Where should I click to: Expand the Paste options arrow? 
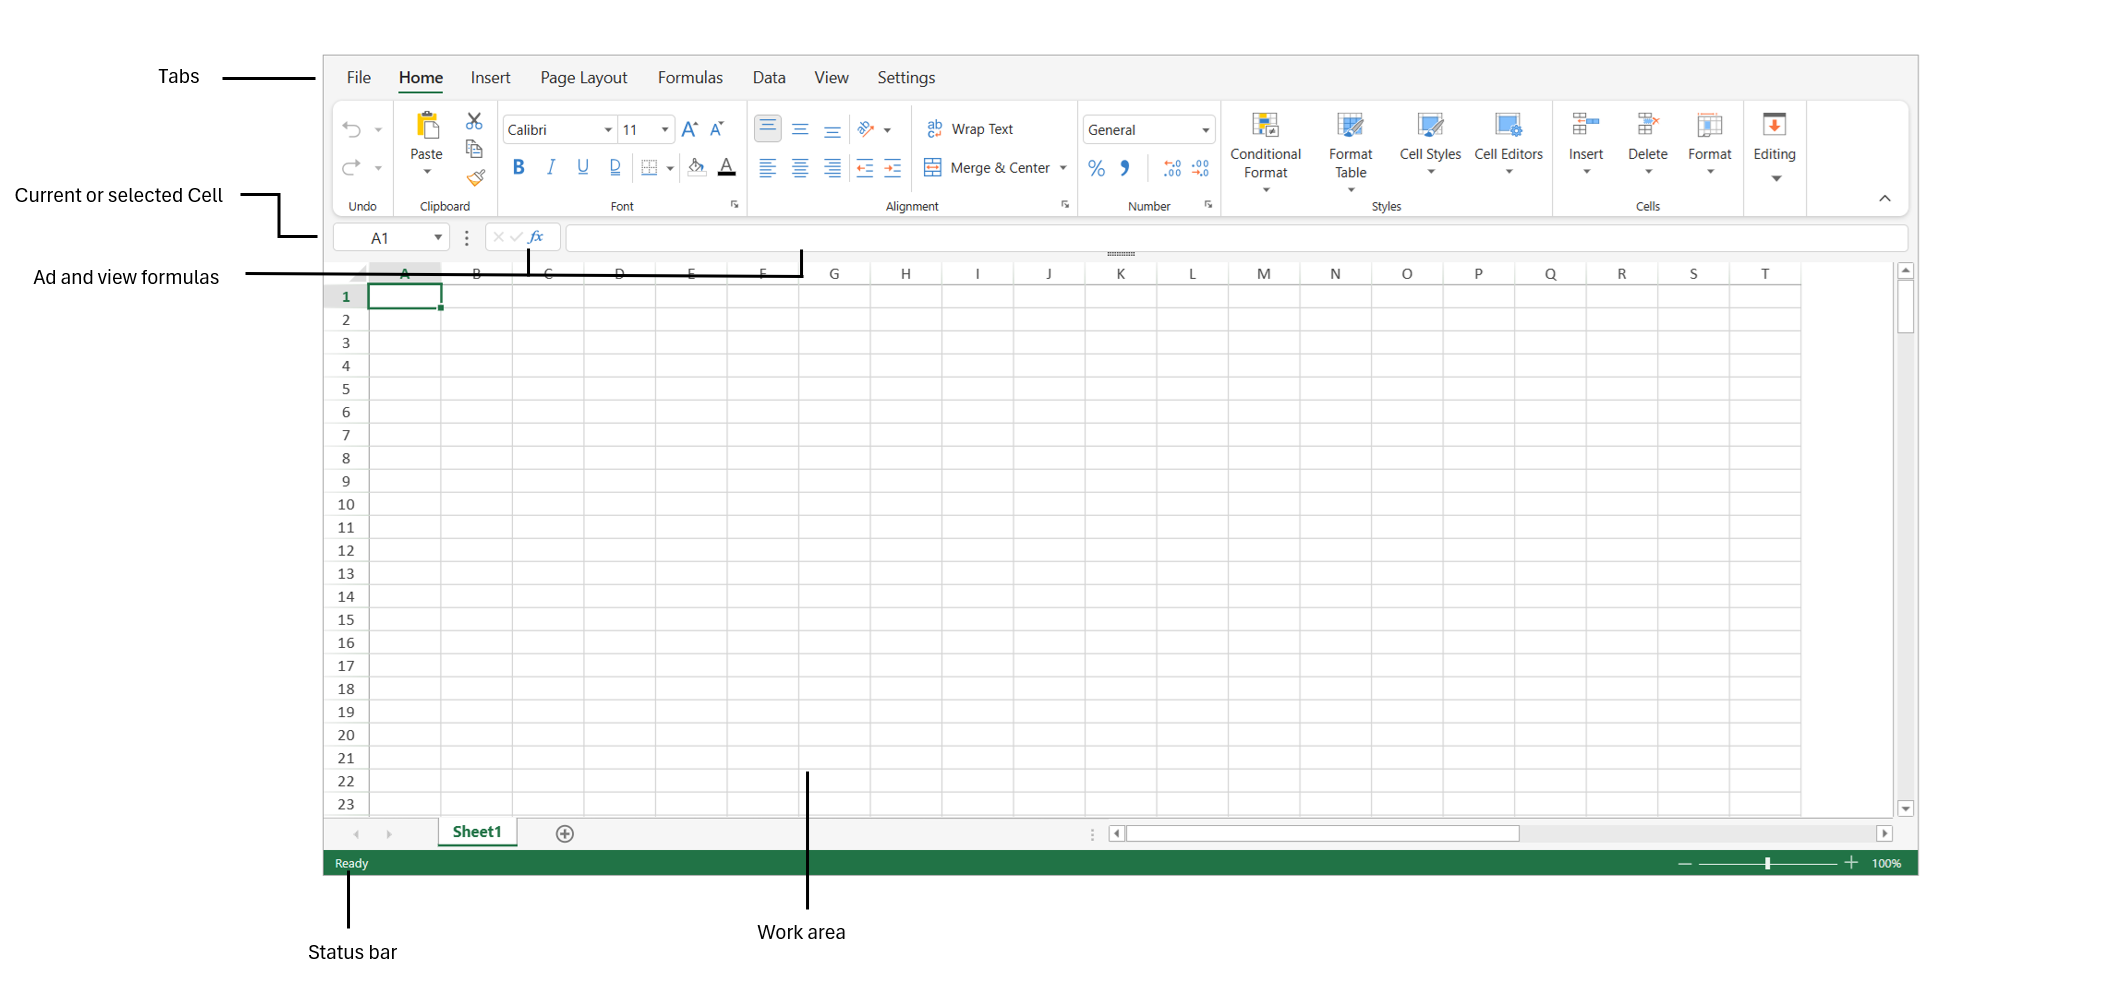tap(427, 172)
